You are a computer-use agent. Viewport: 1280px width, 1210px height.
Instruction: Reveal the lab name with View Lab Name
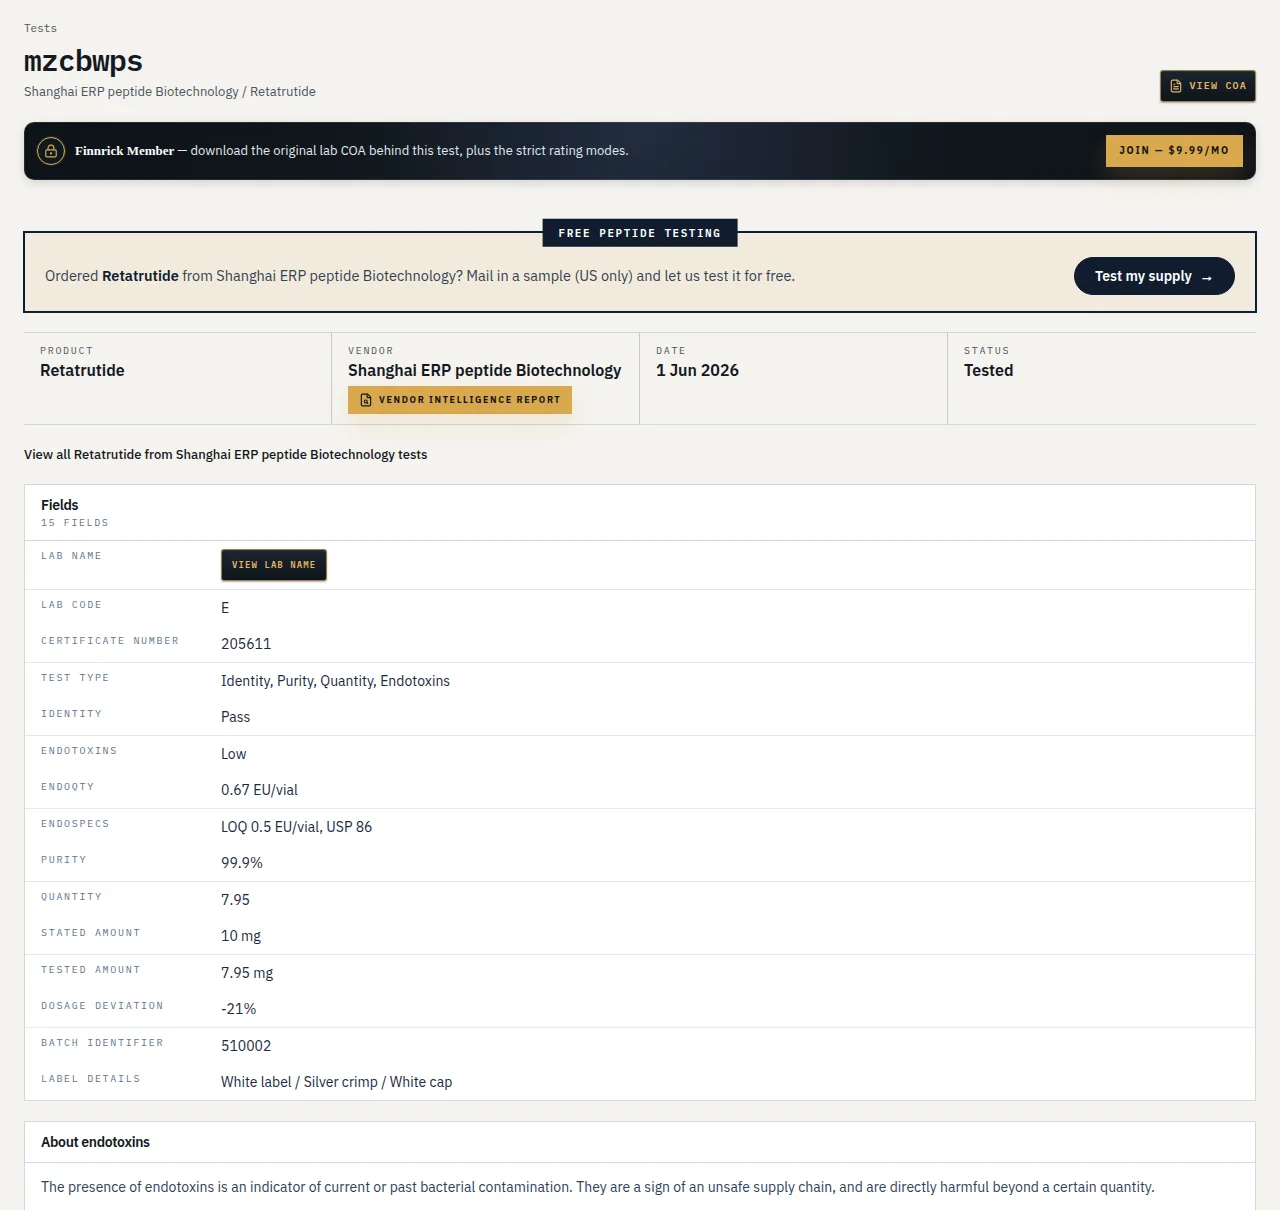pyautogui.click(x=274, y=565)
